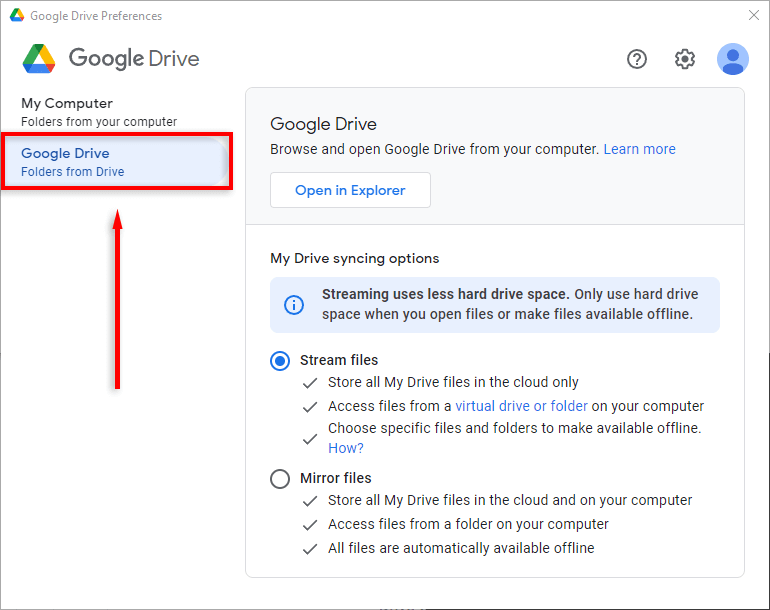Select the Mirror files radio button
Viewport: 770px width, 610px height.
point(280,479)
